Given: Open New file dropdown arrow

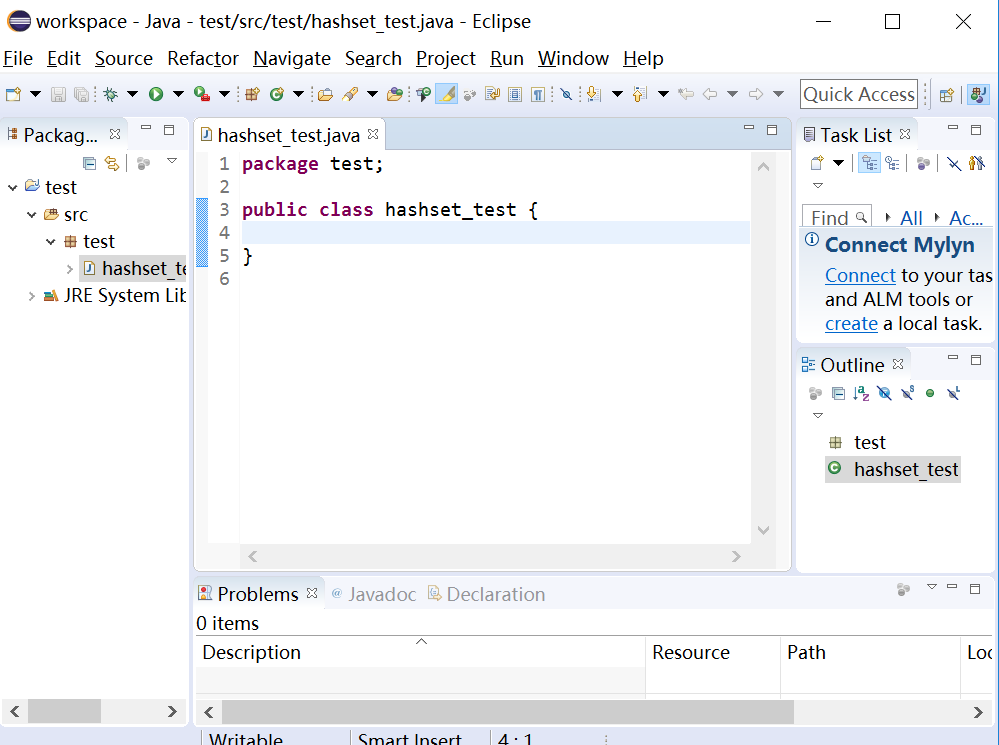Looking at the screenshot, I should point(36,94).
